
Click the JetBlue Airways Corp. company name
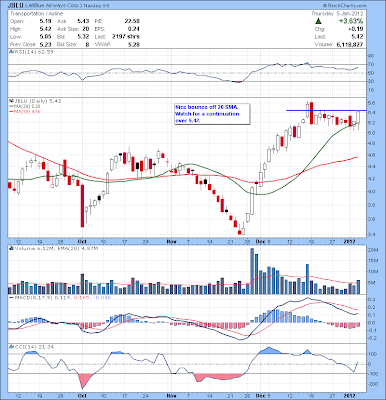[x=53, y=6]
